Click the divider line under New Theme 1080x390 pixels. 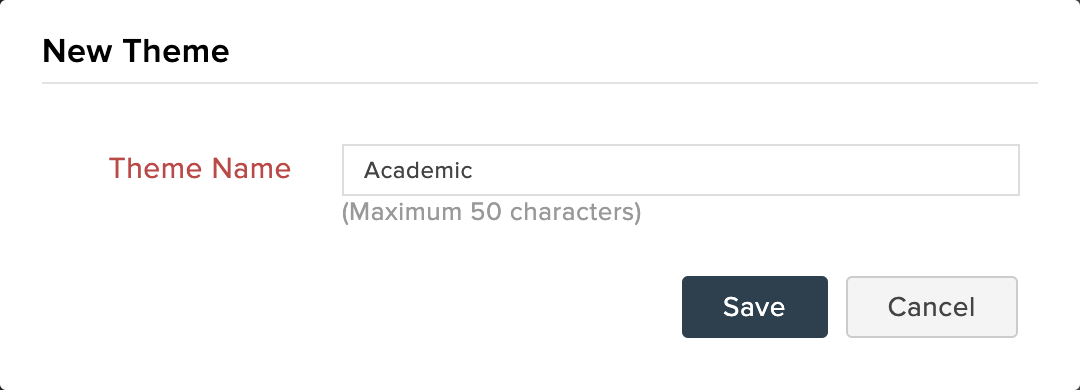[x=539, y=83]
